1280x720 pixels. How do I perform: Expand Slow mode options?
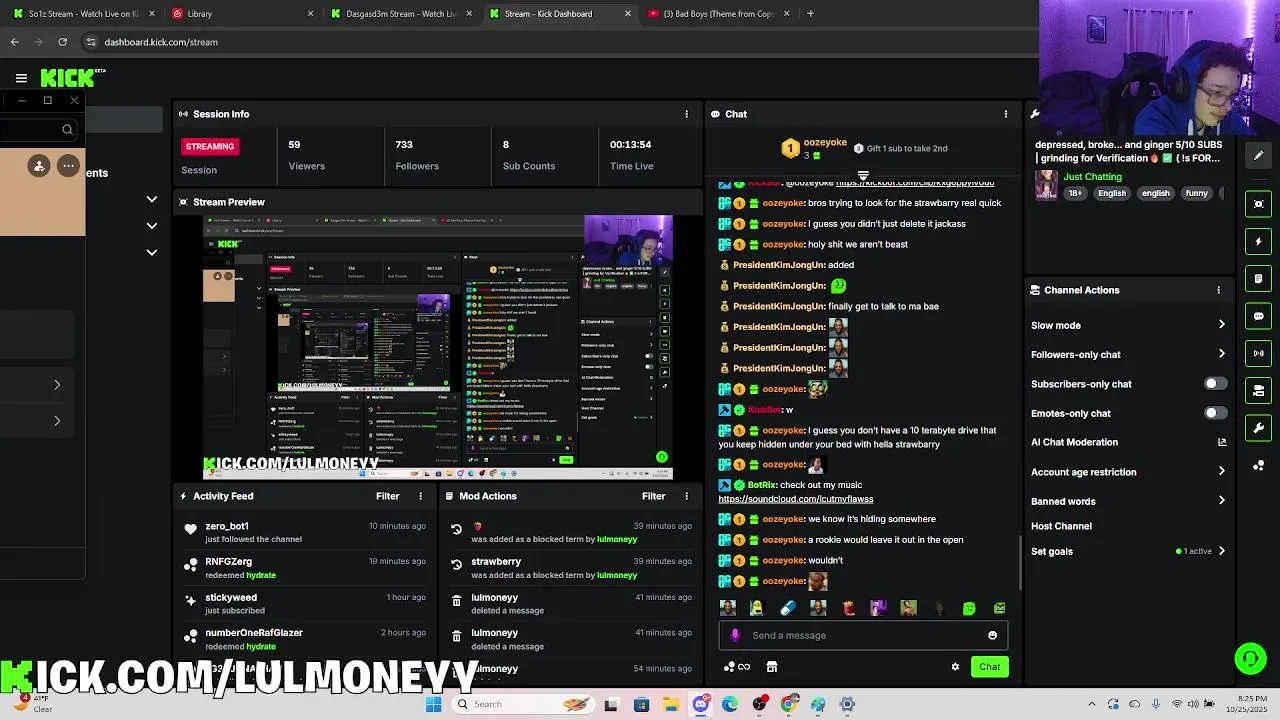click(1221, 325)
